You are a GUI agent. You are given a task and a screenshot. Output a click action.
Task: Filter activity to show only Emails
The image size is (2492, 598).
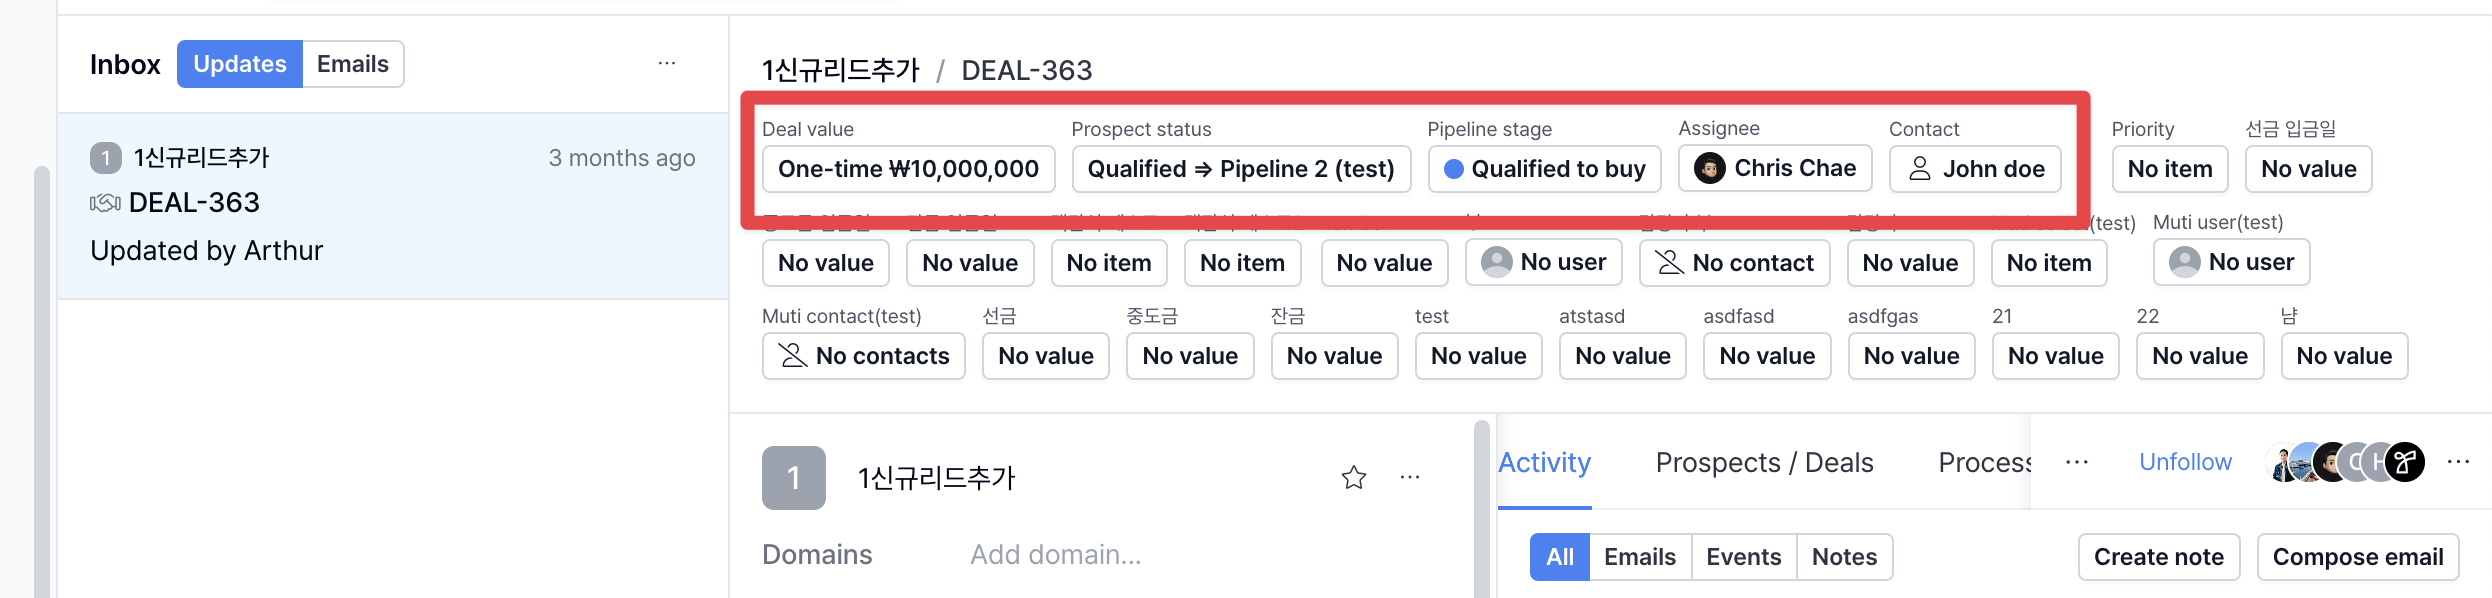(1638, 557)
